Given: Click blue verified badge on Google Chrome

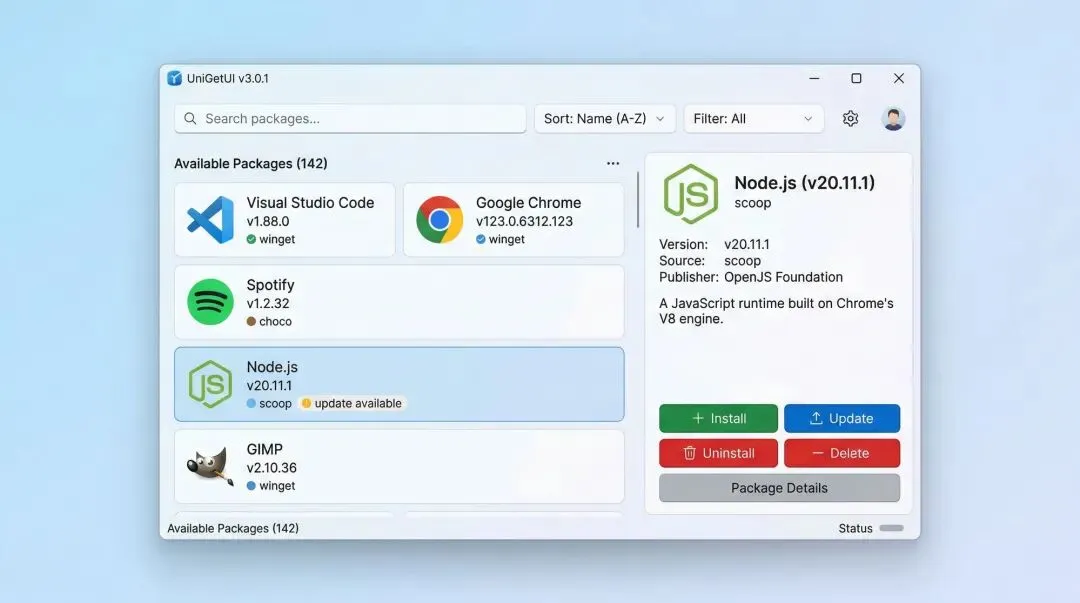Looking at the screenshot, I should [x=481, y=239].
